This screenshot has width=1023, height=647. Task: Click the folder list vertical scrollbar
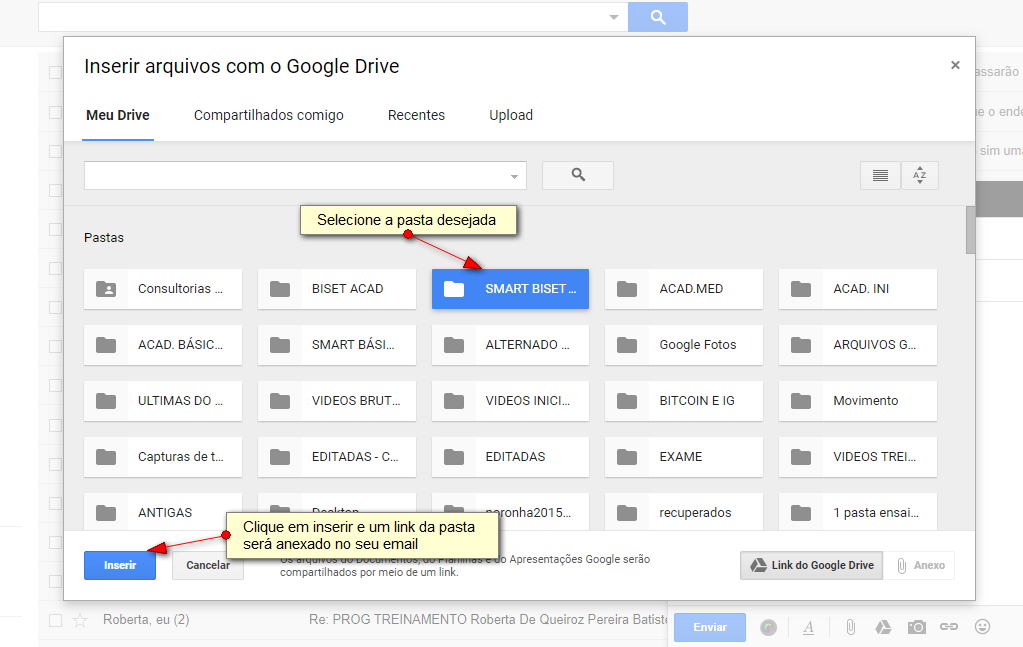coord(970,230)
